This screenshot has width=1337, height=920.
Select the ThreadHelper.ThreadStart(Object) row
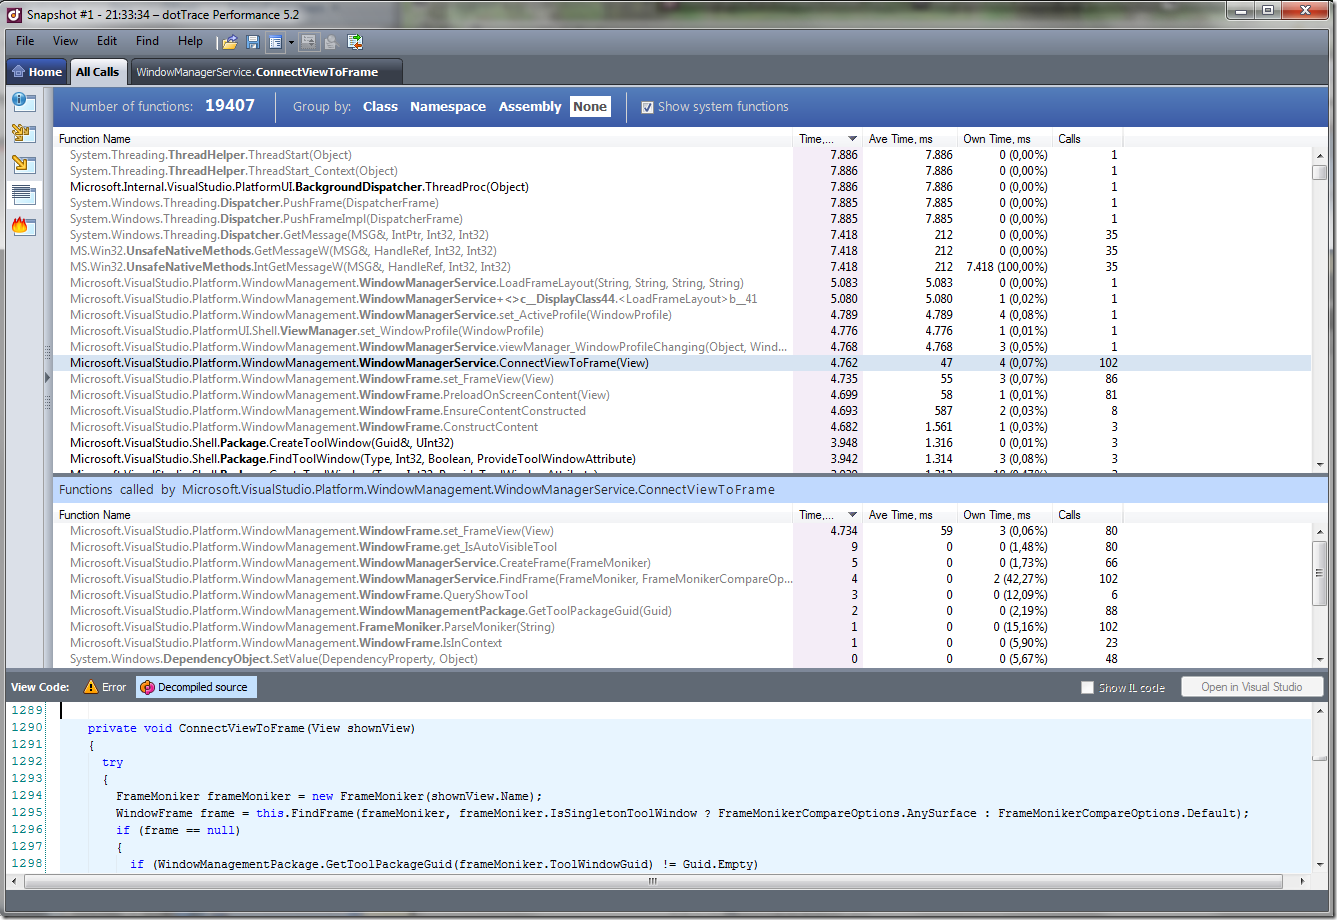click(x=683, y=155)
